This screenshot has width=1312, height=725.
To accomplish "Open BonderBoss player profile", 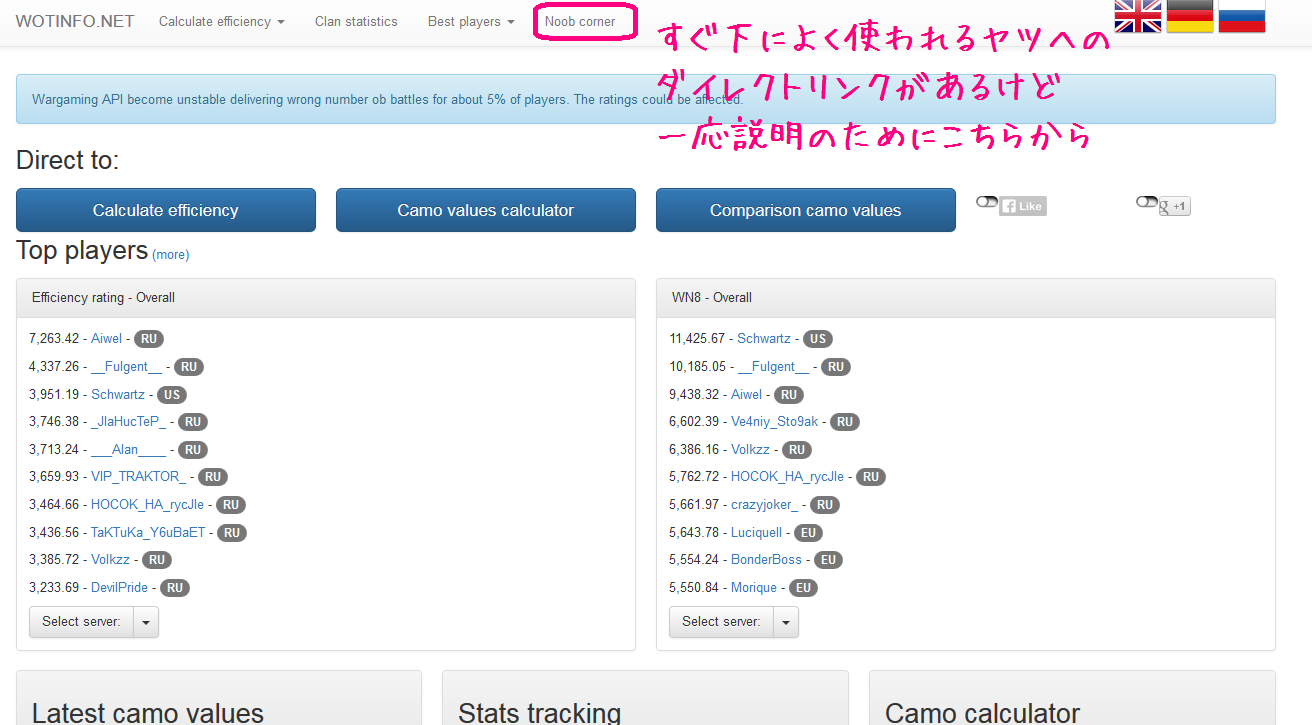I will tap(767, 560).
